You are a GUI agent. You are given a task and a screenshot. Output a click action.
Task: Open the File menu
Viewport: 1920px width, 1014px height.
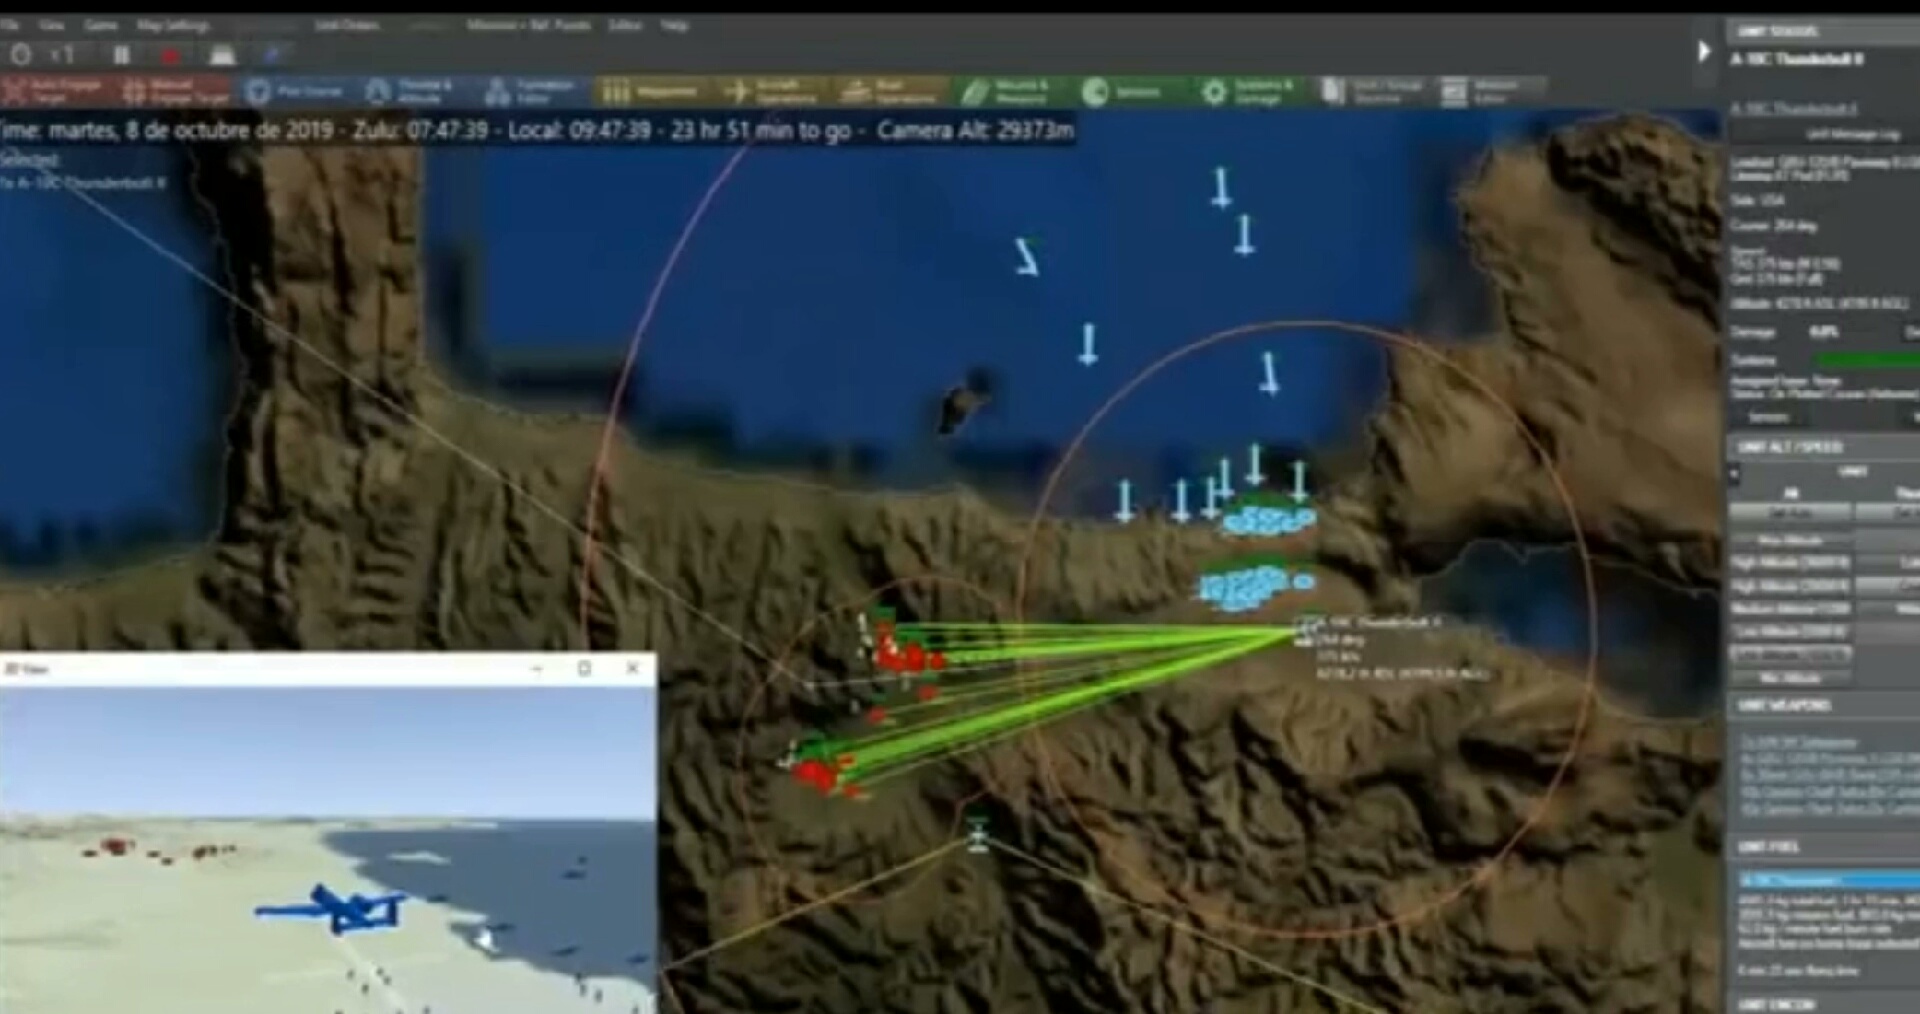(10, 25)
